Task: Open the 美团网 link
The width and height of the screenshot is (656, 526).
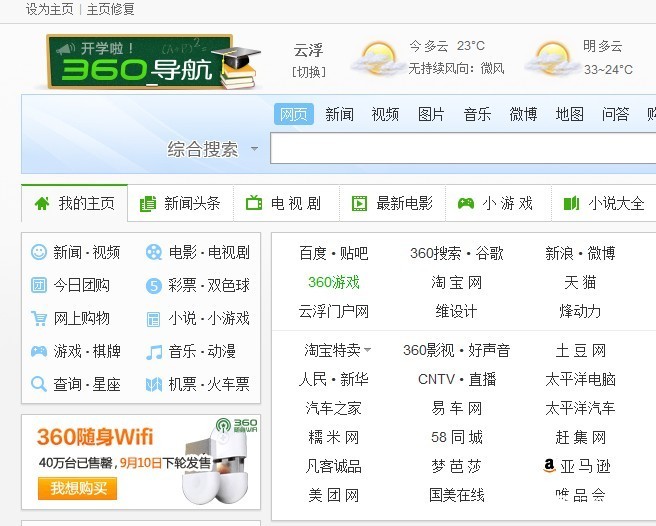Action: tap(333, 495)
